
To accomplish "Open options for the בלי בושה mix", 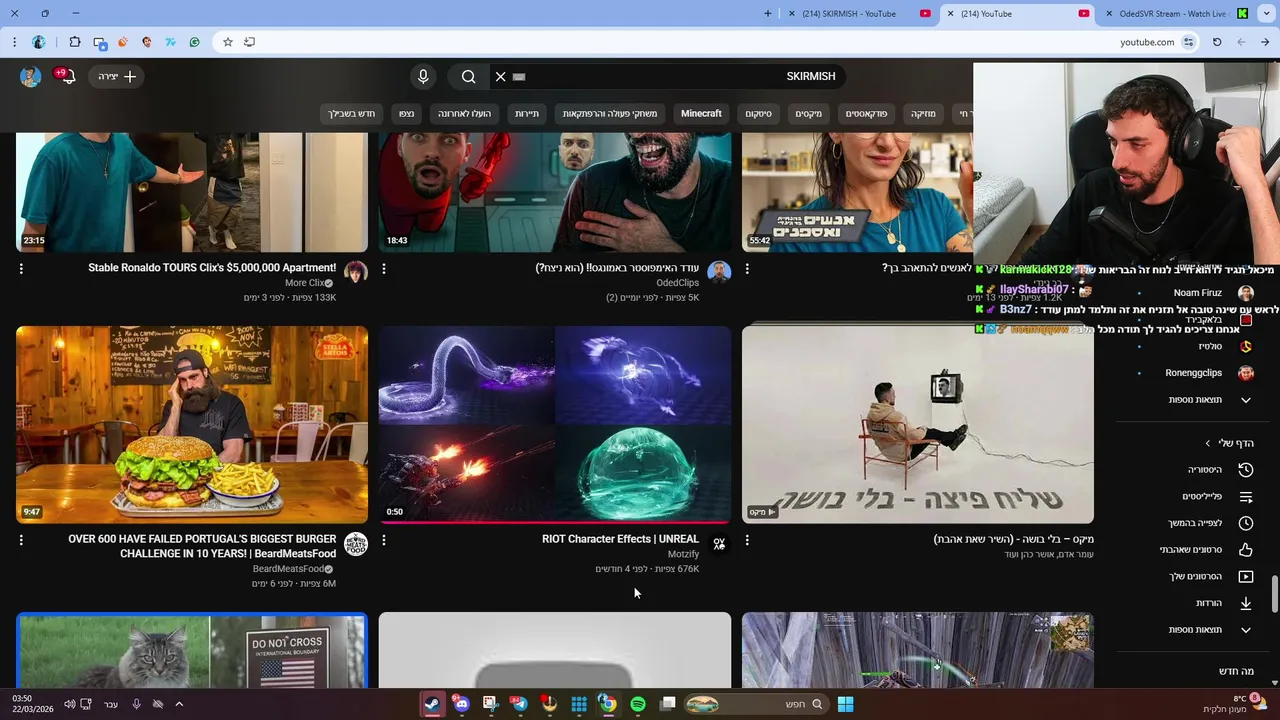I will [747, 540].
